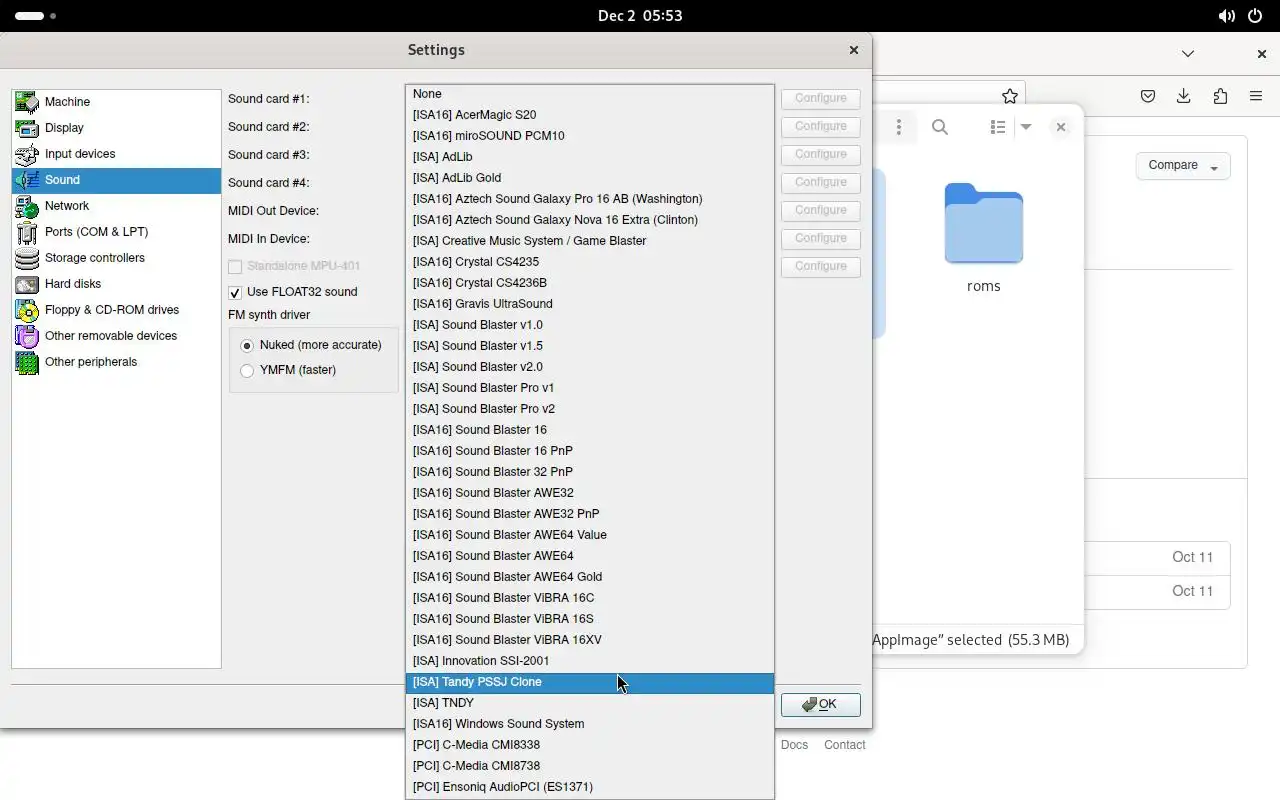The width and height of the screenshot is (1280, 800).
Task: Select Nuked (more accurate) FM driver
Action: (247, 345)
